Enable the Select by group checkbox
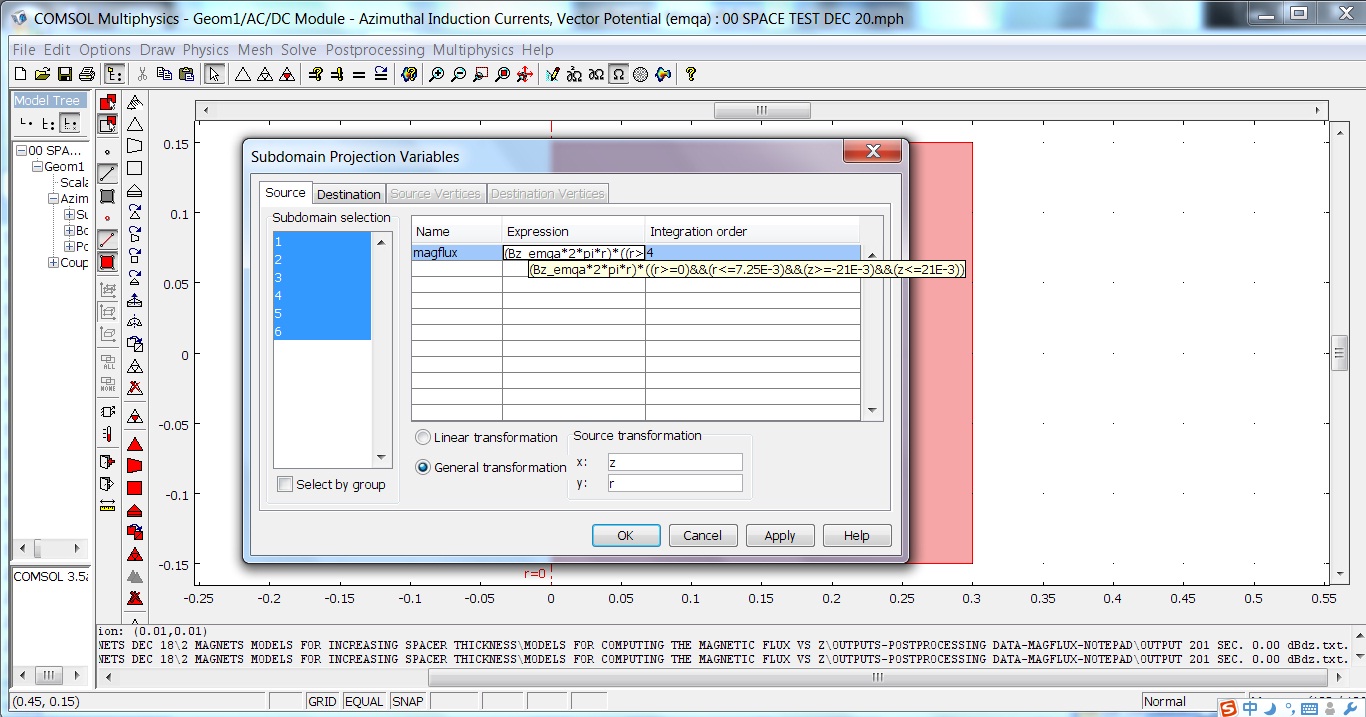This screenshot has height=717, width=1366. 285,485
